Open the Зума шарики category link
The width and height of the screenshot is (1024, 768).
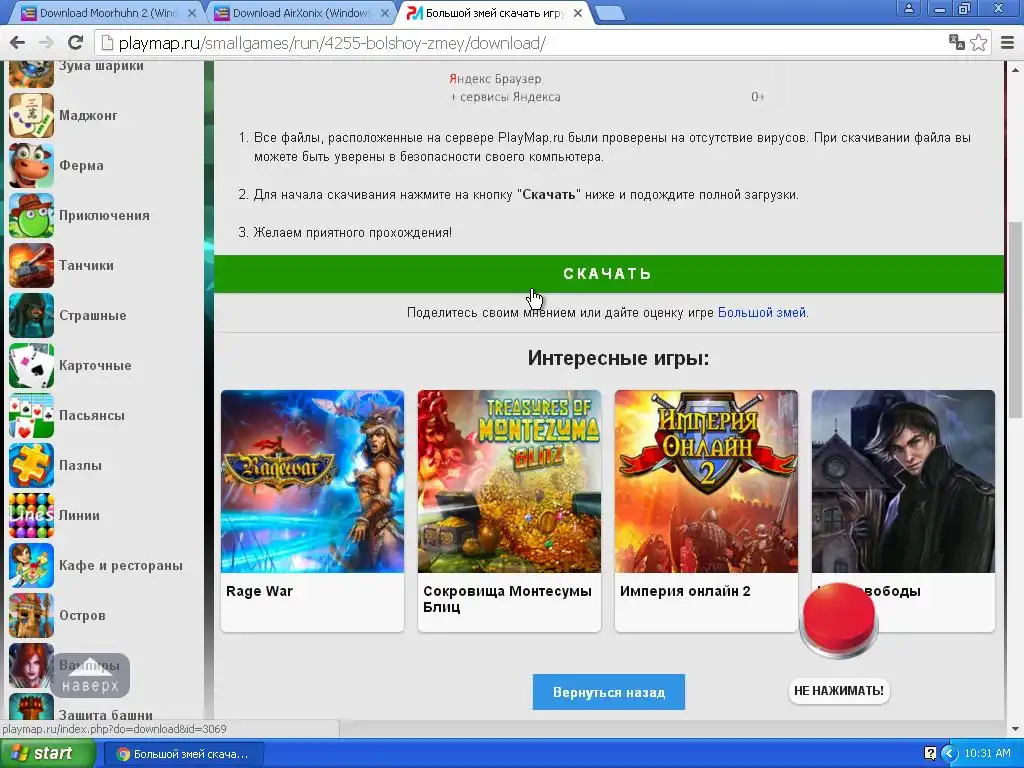[x=101, y=66]
